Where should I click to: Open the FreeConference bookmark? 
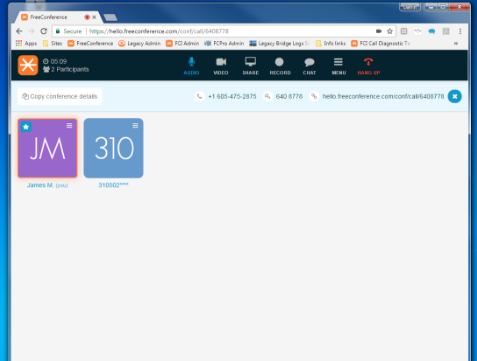90,43
